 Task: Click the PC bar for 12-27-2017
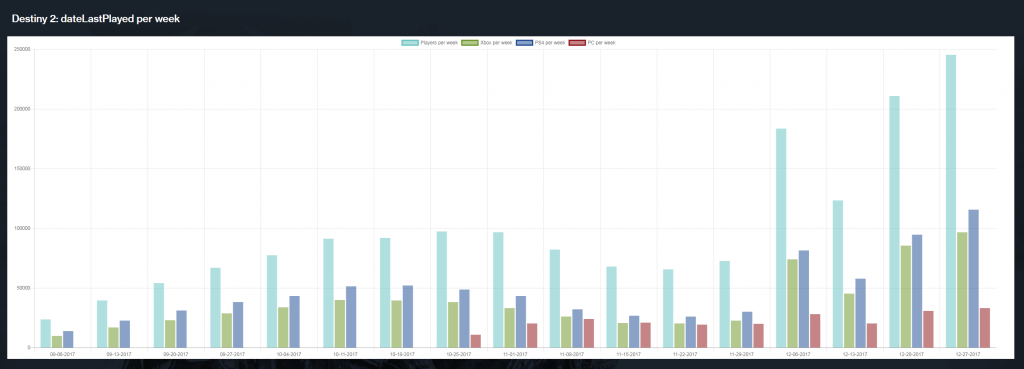[x=985, y=328]
